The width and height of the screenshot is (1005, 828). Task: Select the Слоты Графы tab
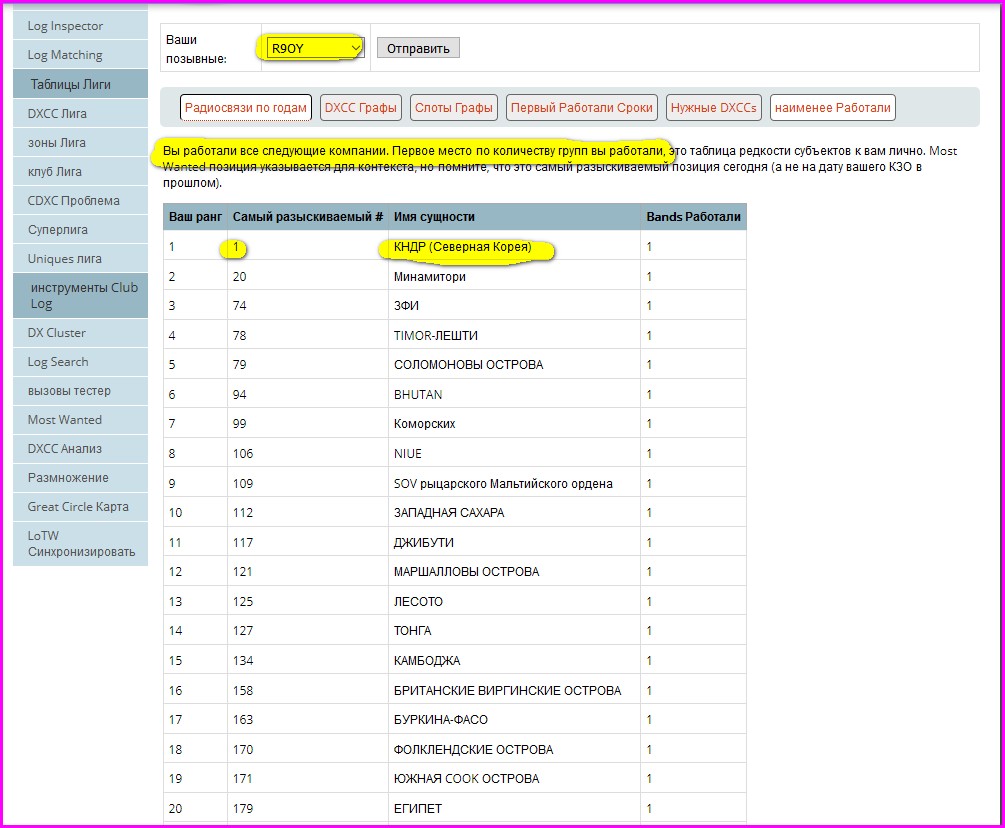coord(454,108)
